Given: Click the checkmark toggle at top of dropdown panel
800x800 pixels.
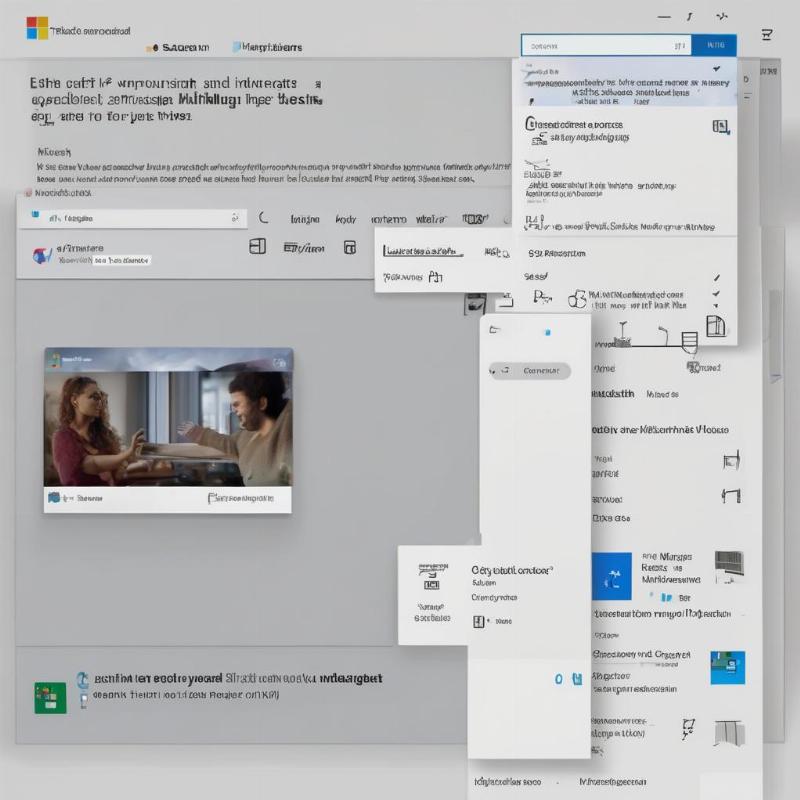Looking at the screenshot, I should point(716,68).
